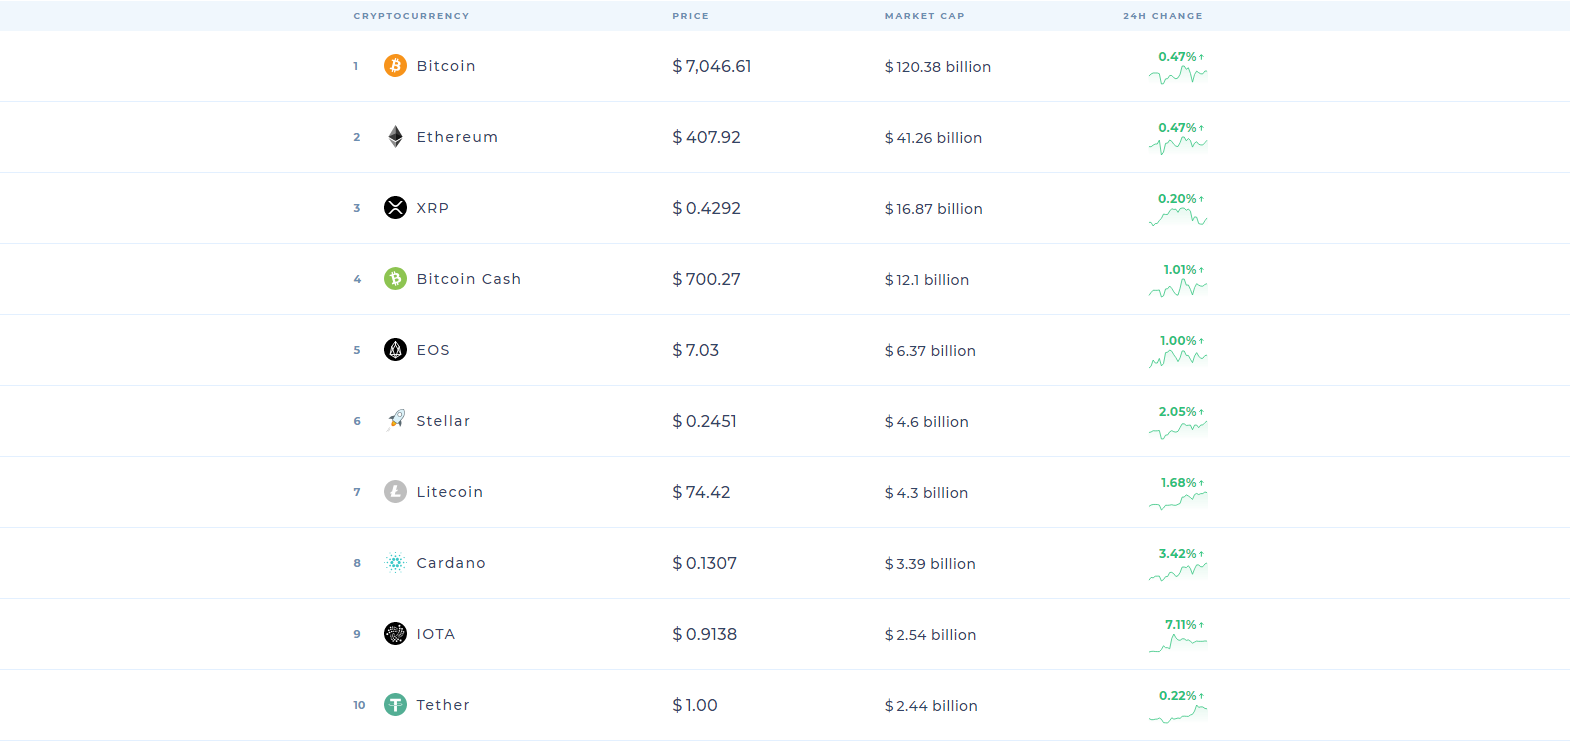Select market cap $16.87 billion
The width and height of the screenshot is (1570, 743).
click(933, 209)
